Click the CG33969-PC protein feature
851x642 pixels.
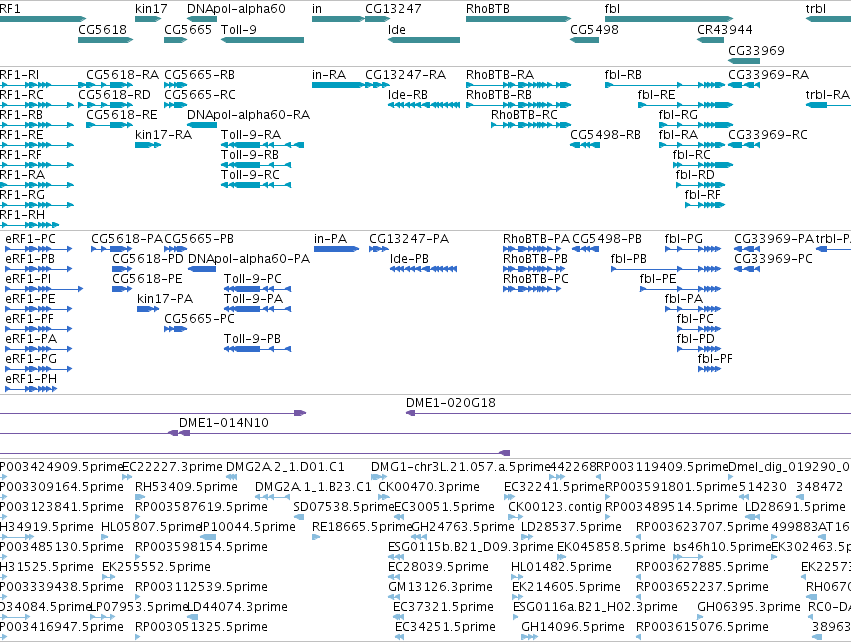(x=747, y=269)
